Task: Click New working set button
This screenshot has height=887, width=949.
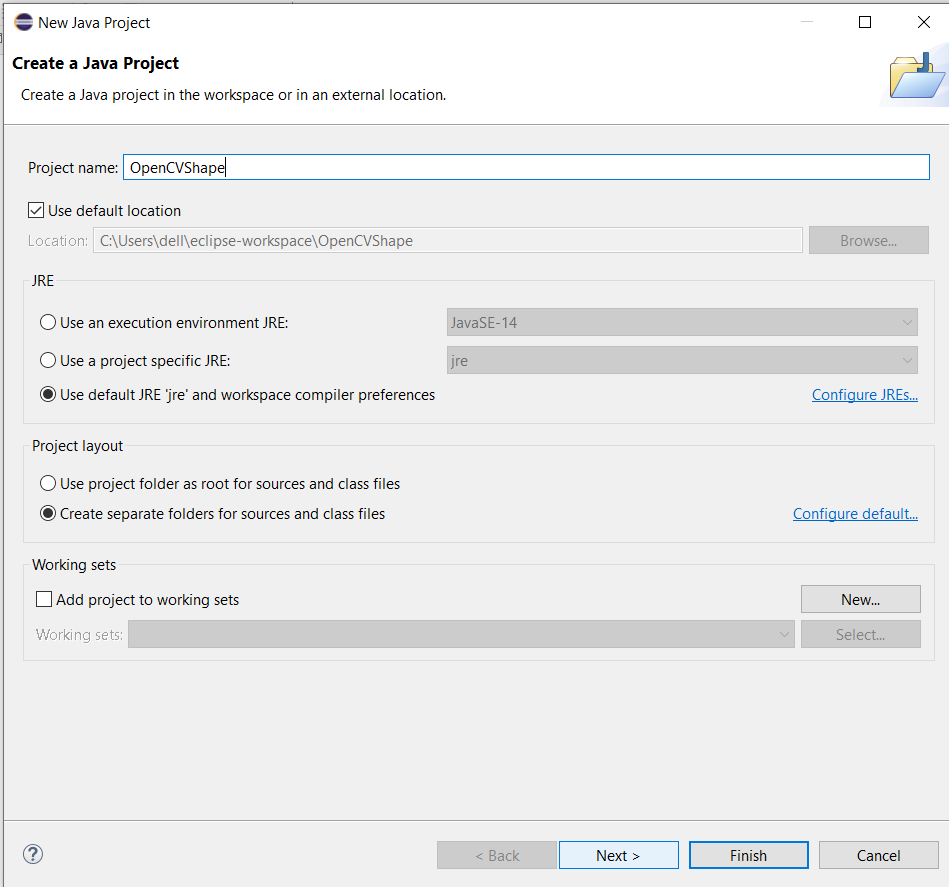Action: [x=860, y=600]
